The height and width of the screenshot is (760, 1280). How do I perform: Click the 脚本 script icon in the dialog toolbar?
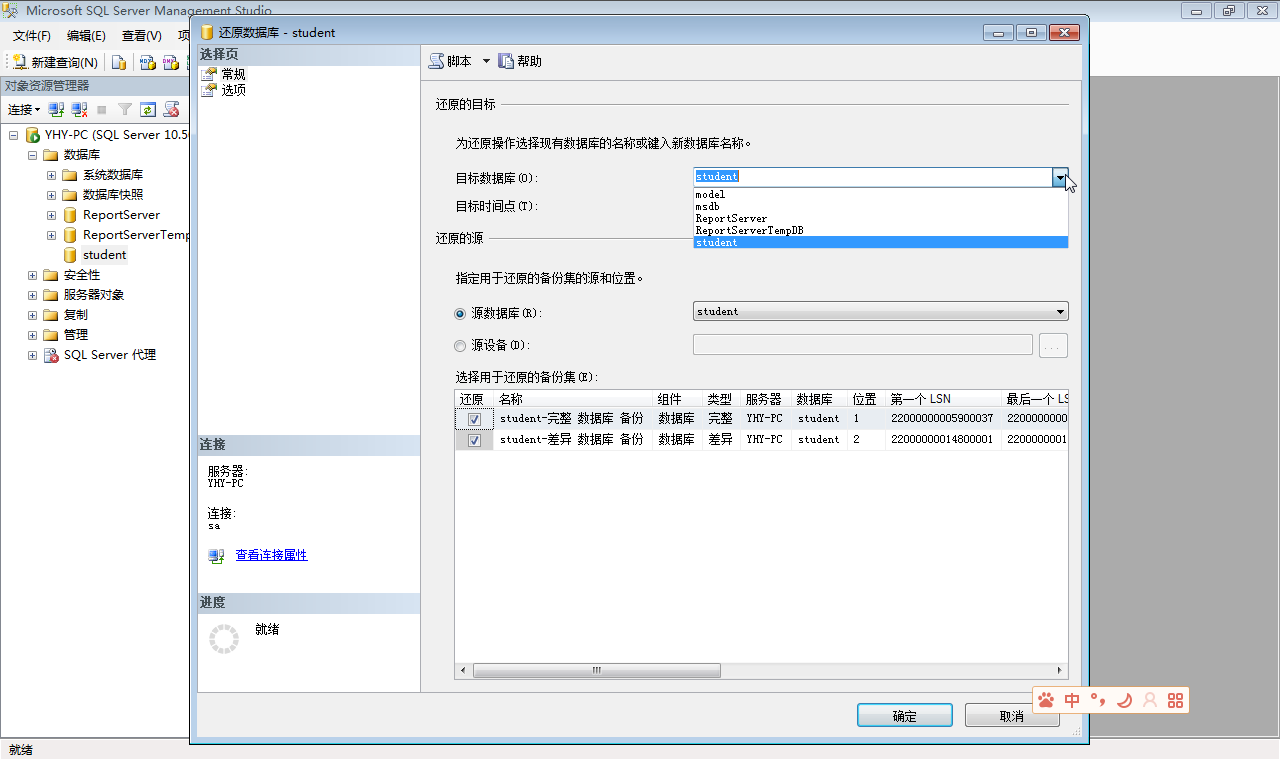(x=437, y=61)
